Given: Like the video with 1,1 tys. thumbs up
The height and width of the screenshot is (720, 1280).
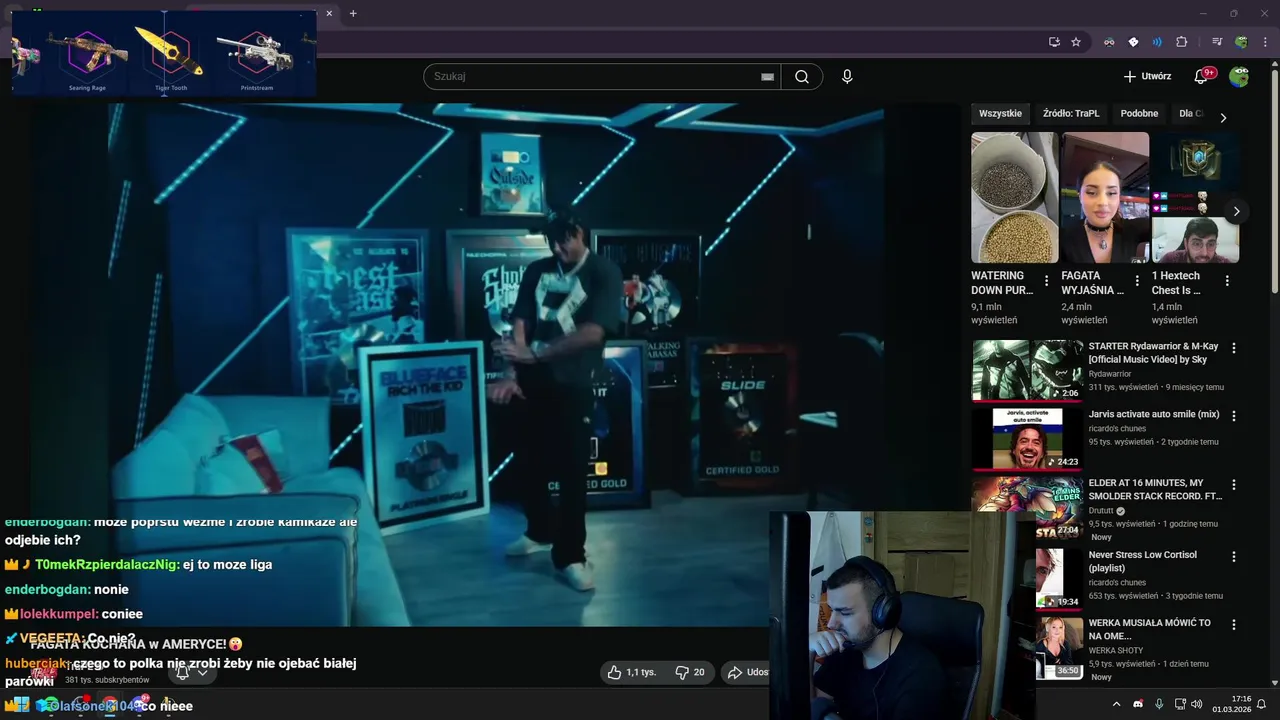Looking at the screenshot, I should click(632, 672).
